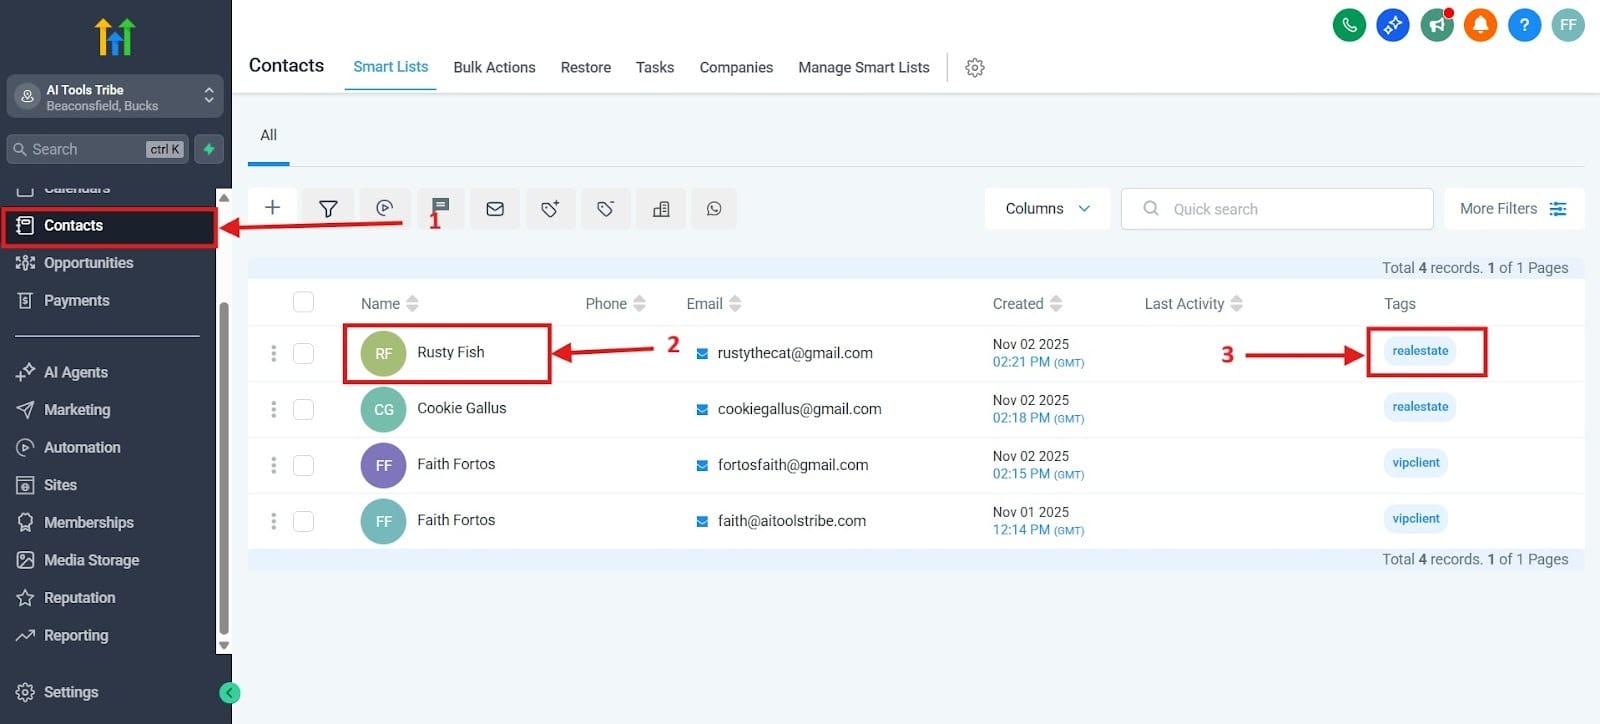The image size is (1600, 724).
Task: Click the blue help question mark
Action: tap(1524, 25)
